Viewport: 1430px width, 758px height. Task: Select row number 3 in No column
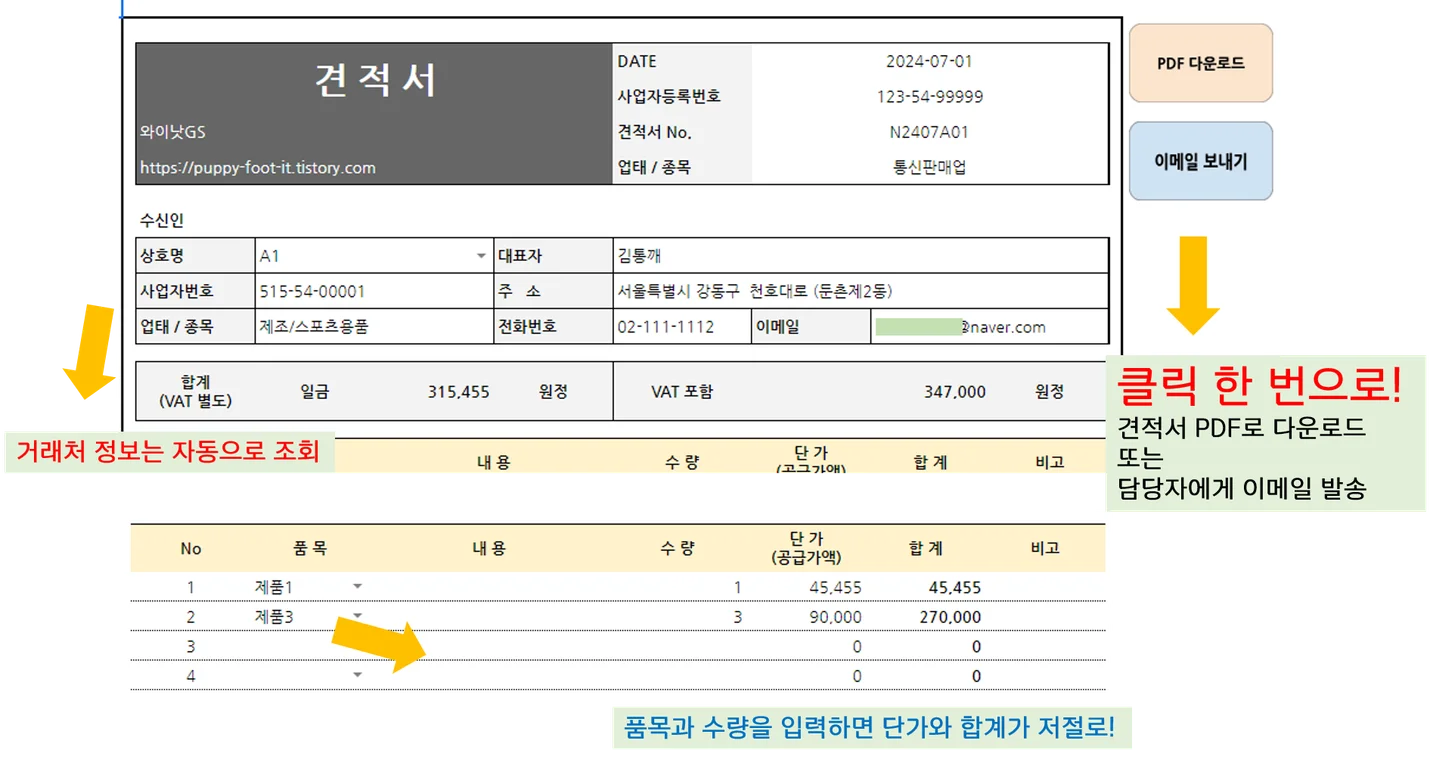pyautogui.click(x=191, y=646)
